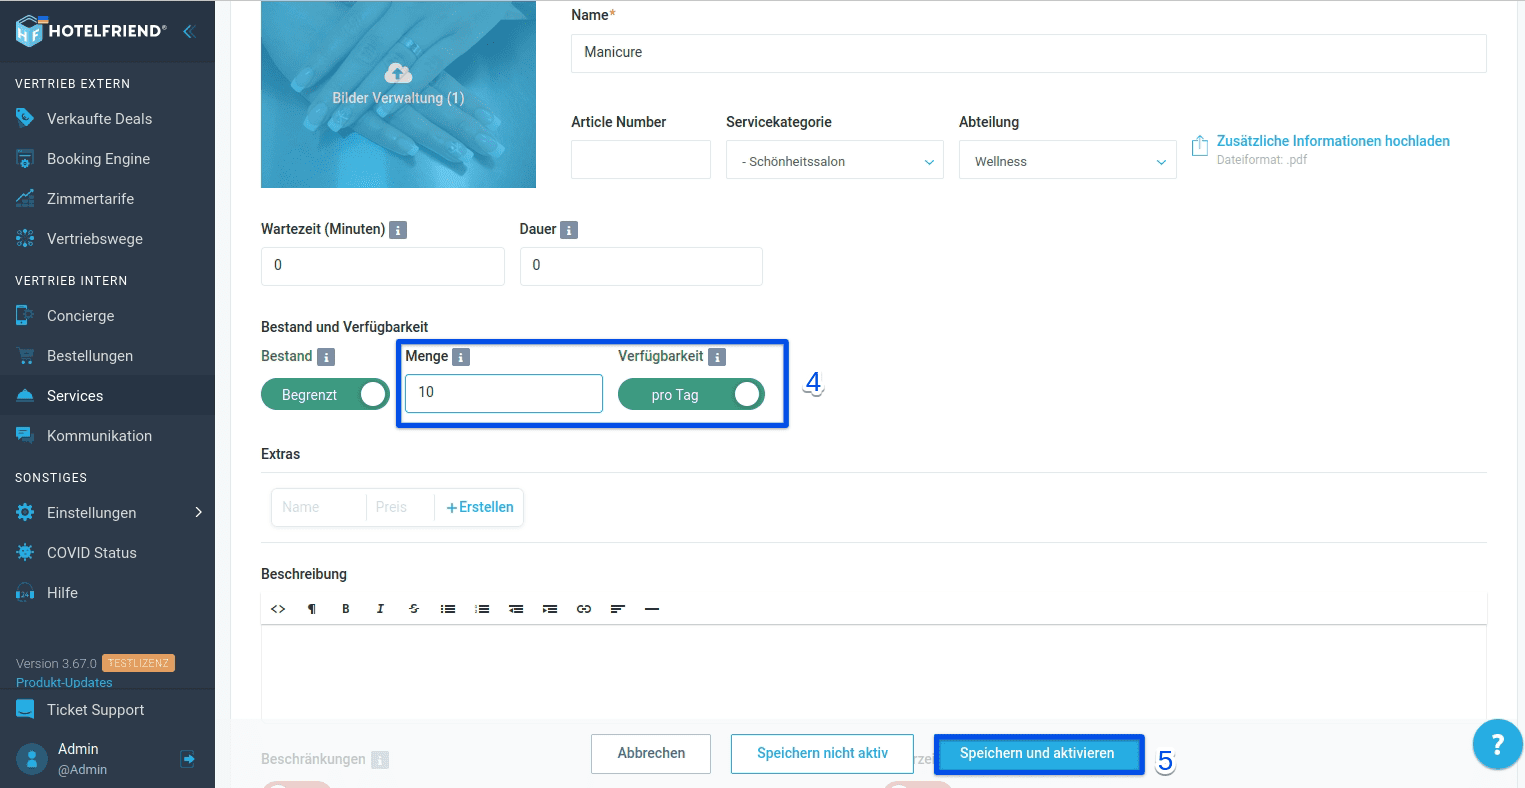Image resolution: width=1525 pixels, height=788 pixels.
Task: Open the Servicekategorie dropdown
Action: (835, 160)
